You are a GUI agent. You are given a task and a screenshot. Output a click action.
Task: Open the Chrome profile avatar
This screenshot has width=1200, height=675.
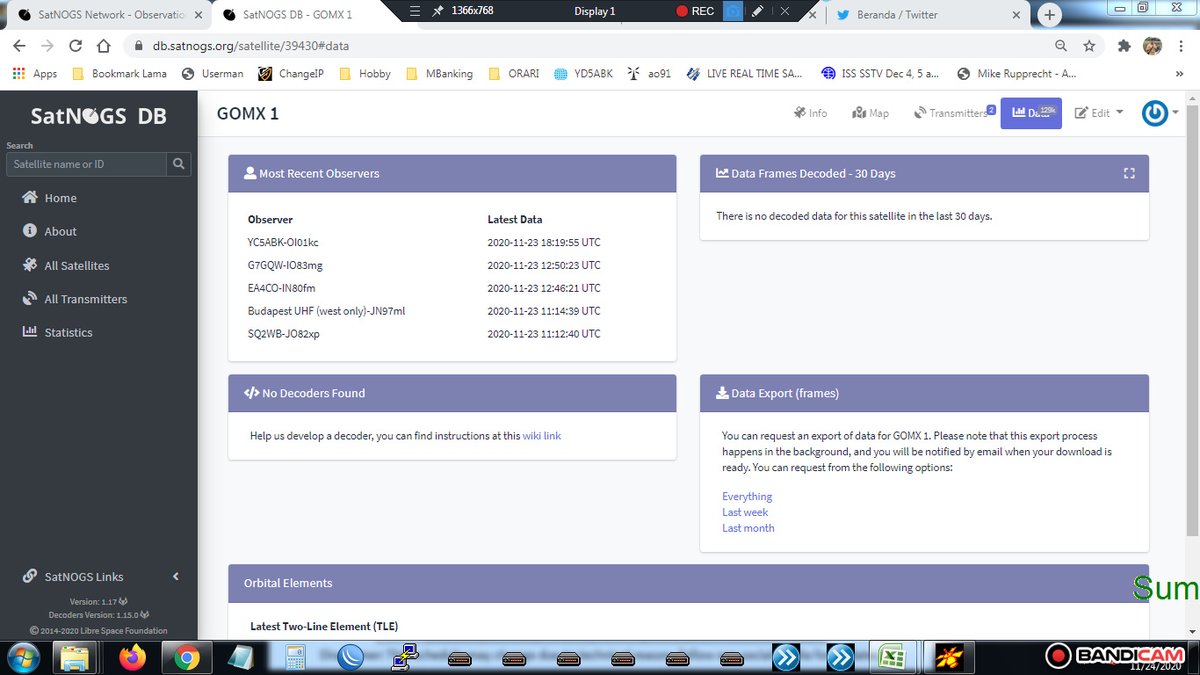(x=1153, y=46)
